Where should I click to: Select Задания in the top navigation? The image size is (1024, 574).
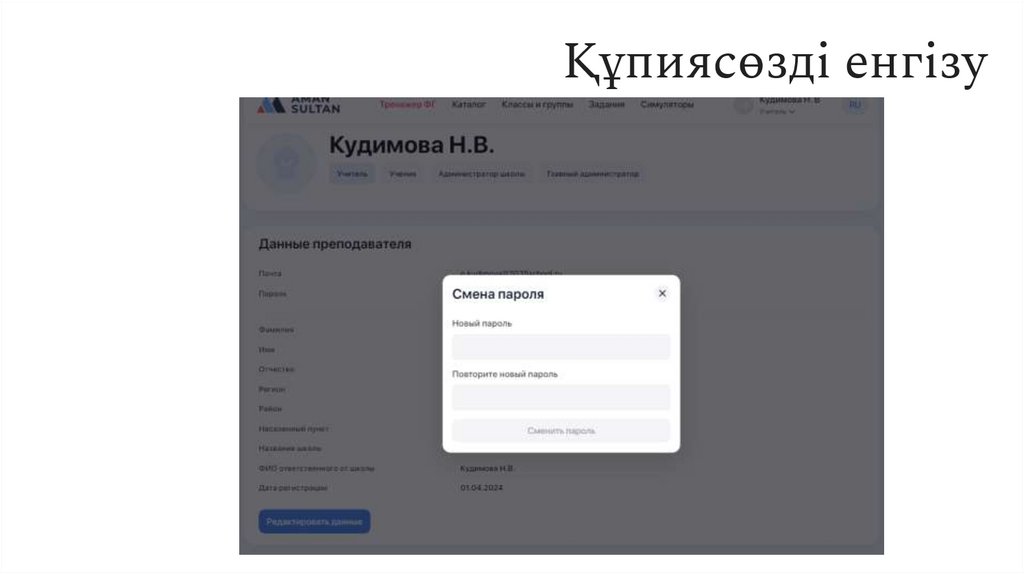tap(606, 104)
